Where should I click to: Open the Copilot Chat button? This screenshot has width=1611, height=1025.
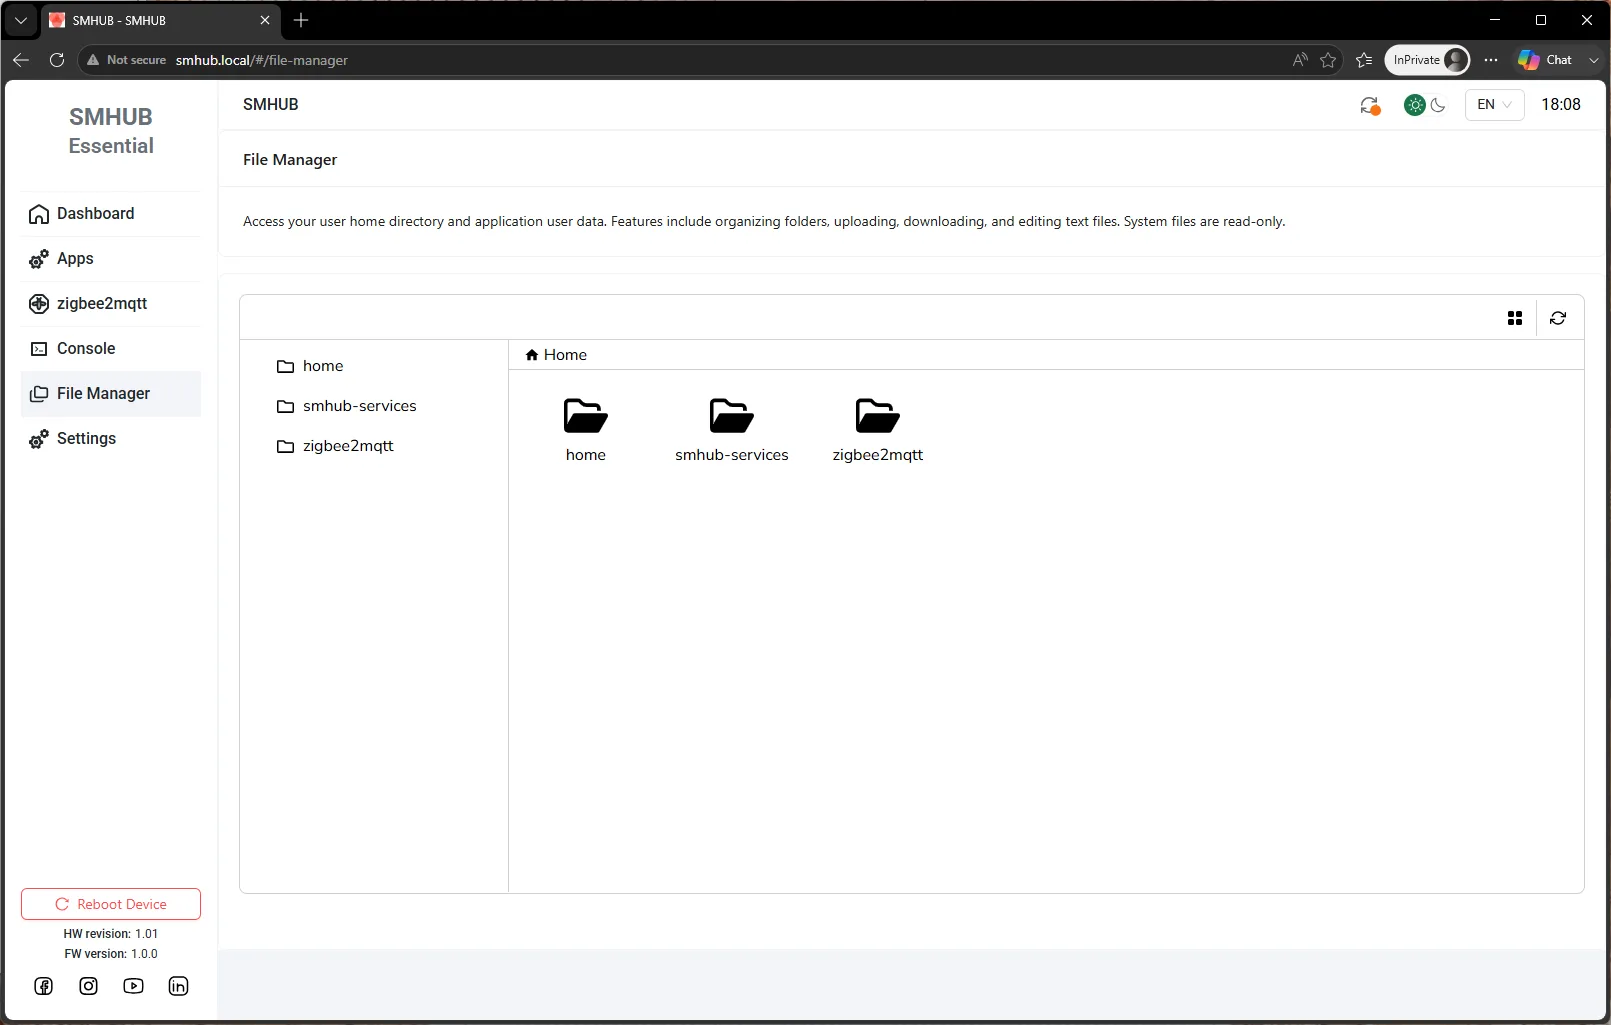(x=1546, y=60)
